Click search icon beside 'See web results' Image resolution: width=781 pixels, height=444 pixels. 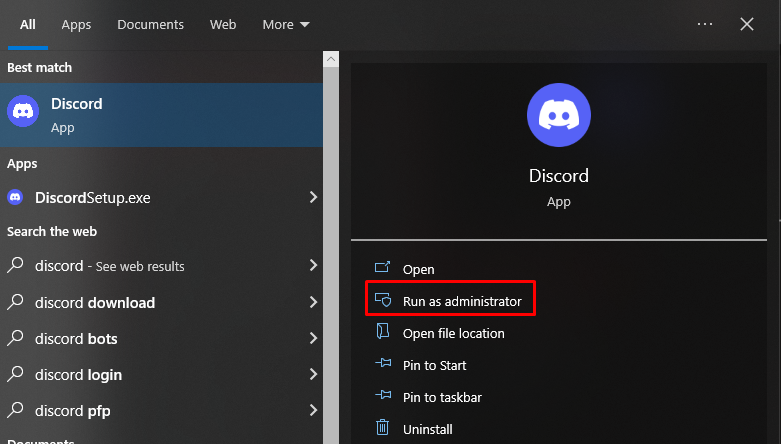[15, 265]
